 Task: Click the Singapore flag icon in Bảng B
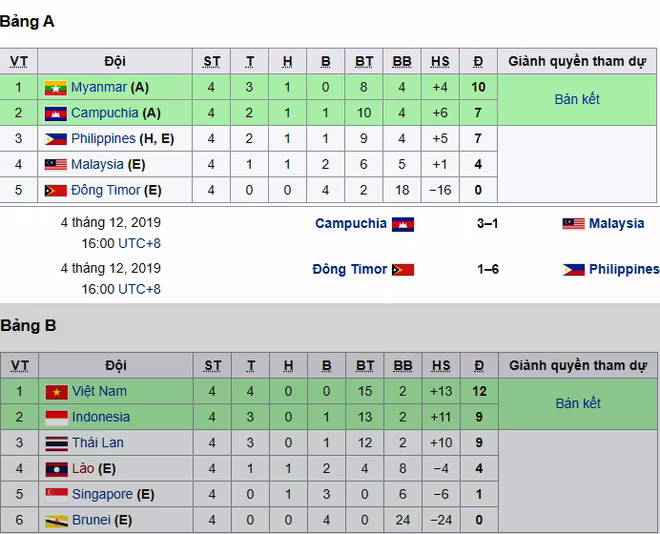(56, 495)
